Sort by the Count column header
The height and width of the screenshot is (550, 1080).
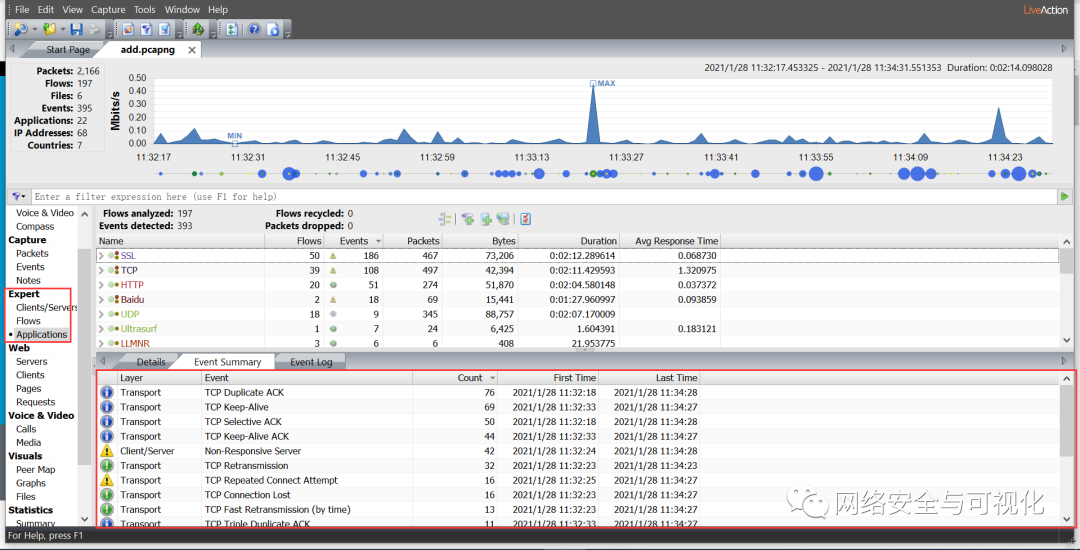(455, 378)
